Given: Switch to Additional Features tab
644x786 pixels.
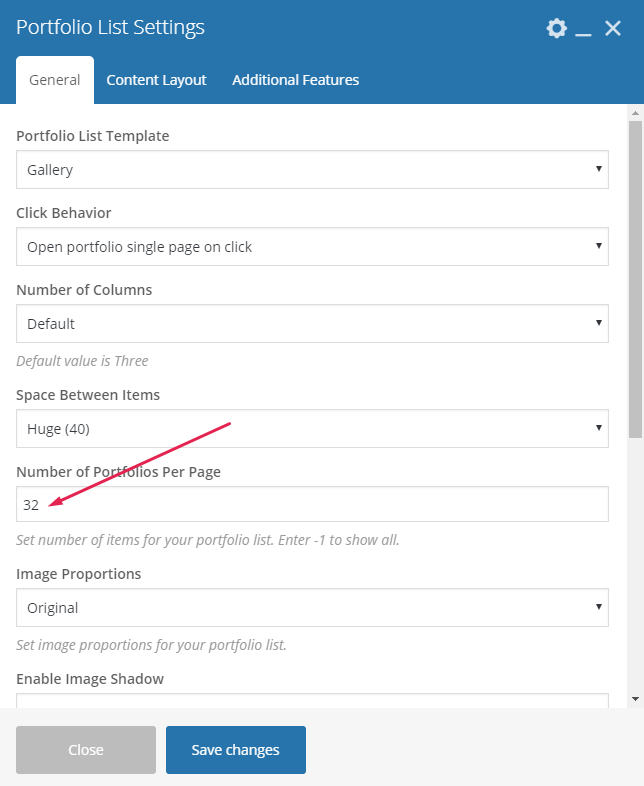Looking at the screenshot, I should pyautogui.click(x=295, y=80).
